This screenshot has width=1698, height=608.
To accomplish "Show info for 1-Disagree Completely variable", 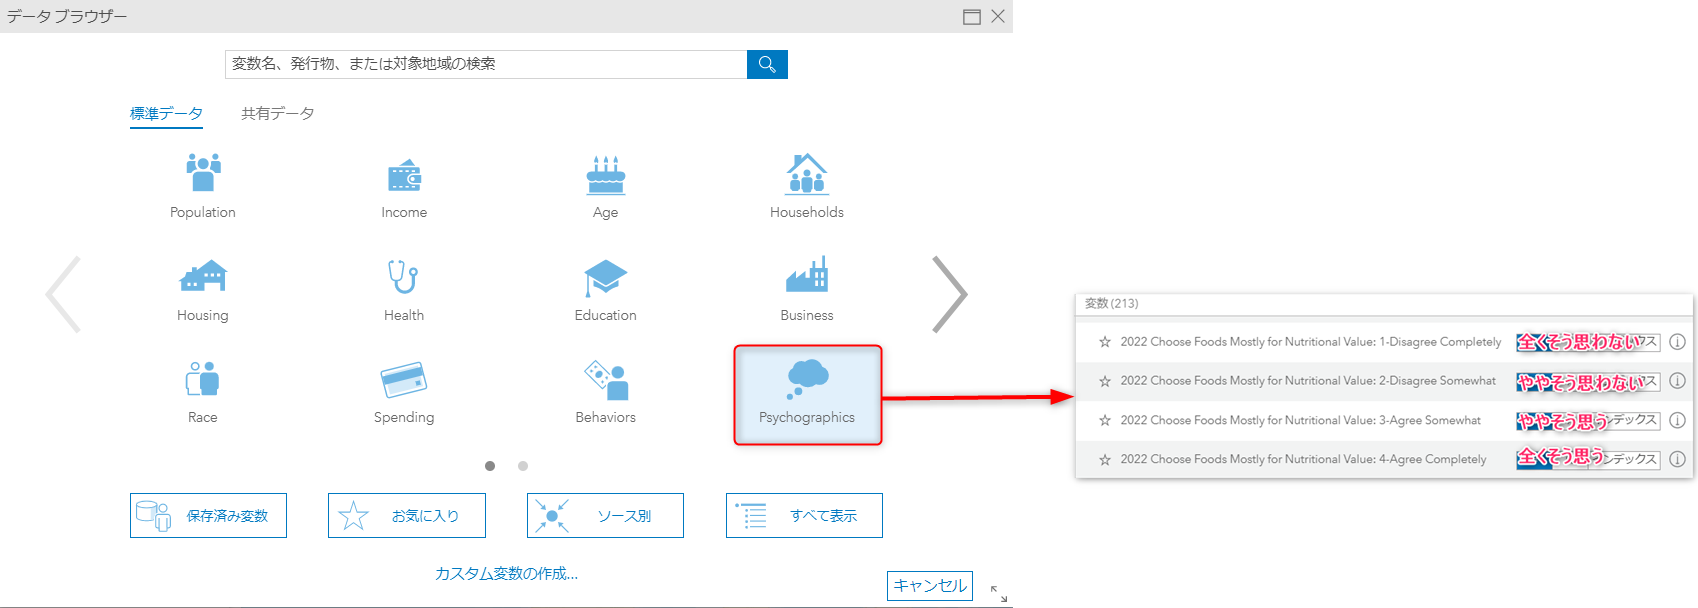I will [1677, 342].
